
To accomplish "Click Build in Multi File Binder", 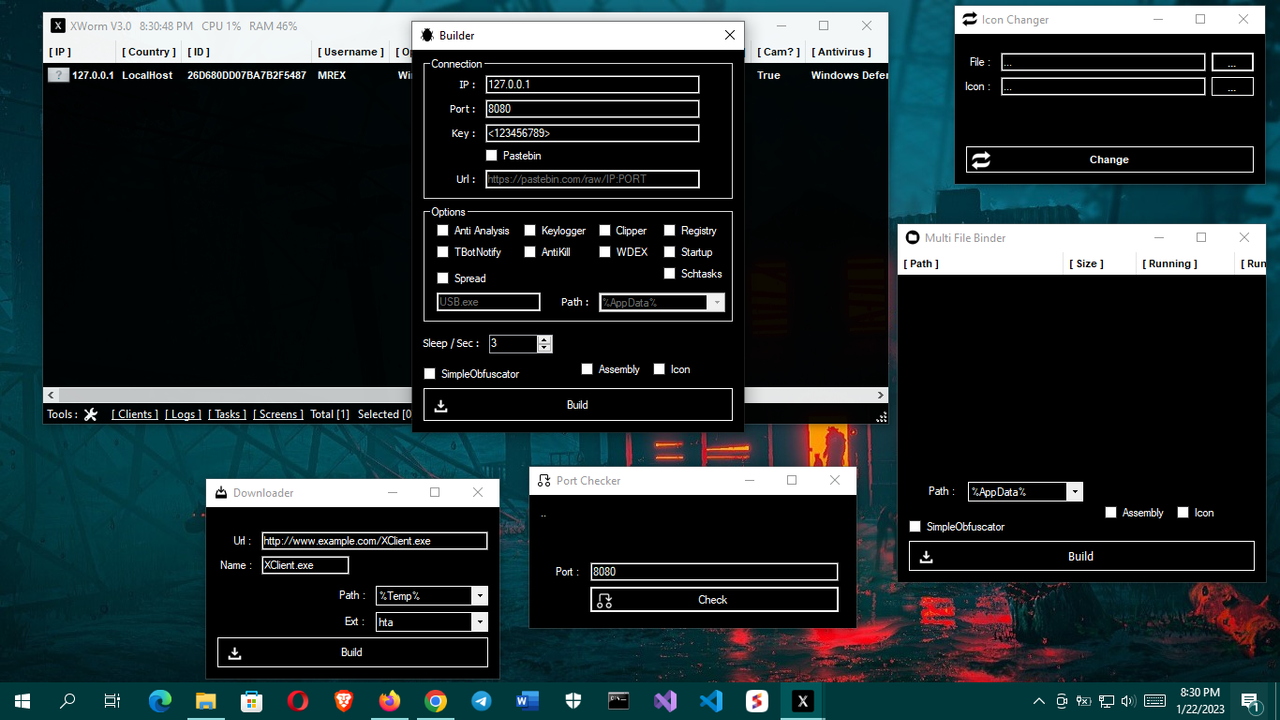I will 1080,555.
